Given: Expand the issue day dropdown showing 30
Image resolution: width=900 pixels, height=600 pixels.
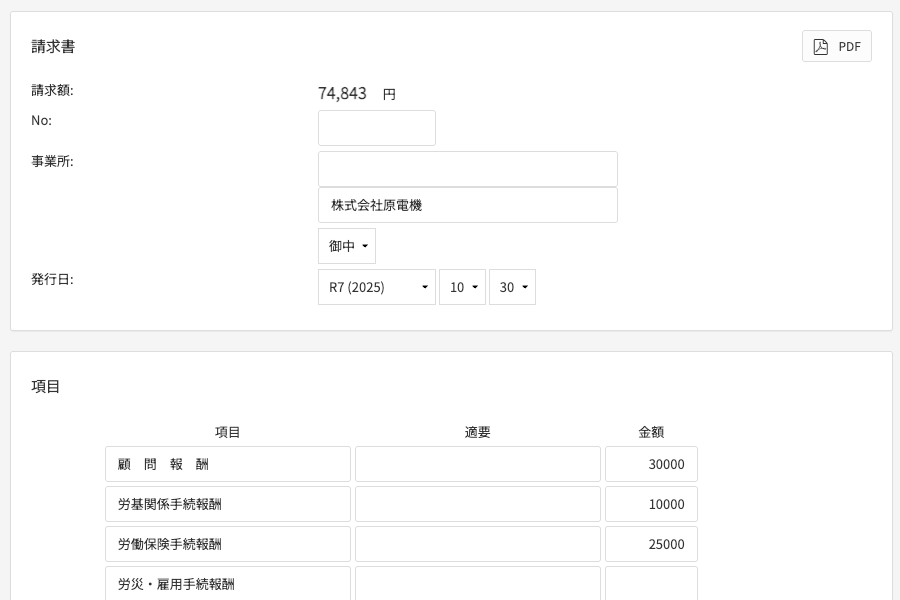Looking at the screenshot, I should [x=512, y=287].
